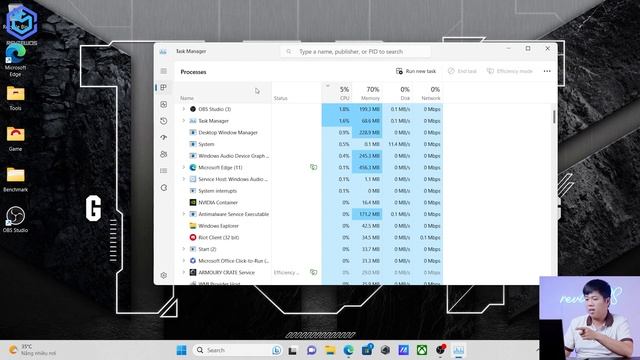Click the NVIDIA Container process icon
Image resolution: width=640 pixels, height=360 pixels.
coord(193,202)
